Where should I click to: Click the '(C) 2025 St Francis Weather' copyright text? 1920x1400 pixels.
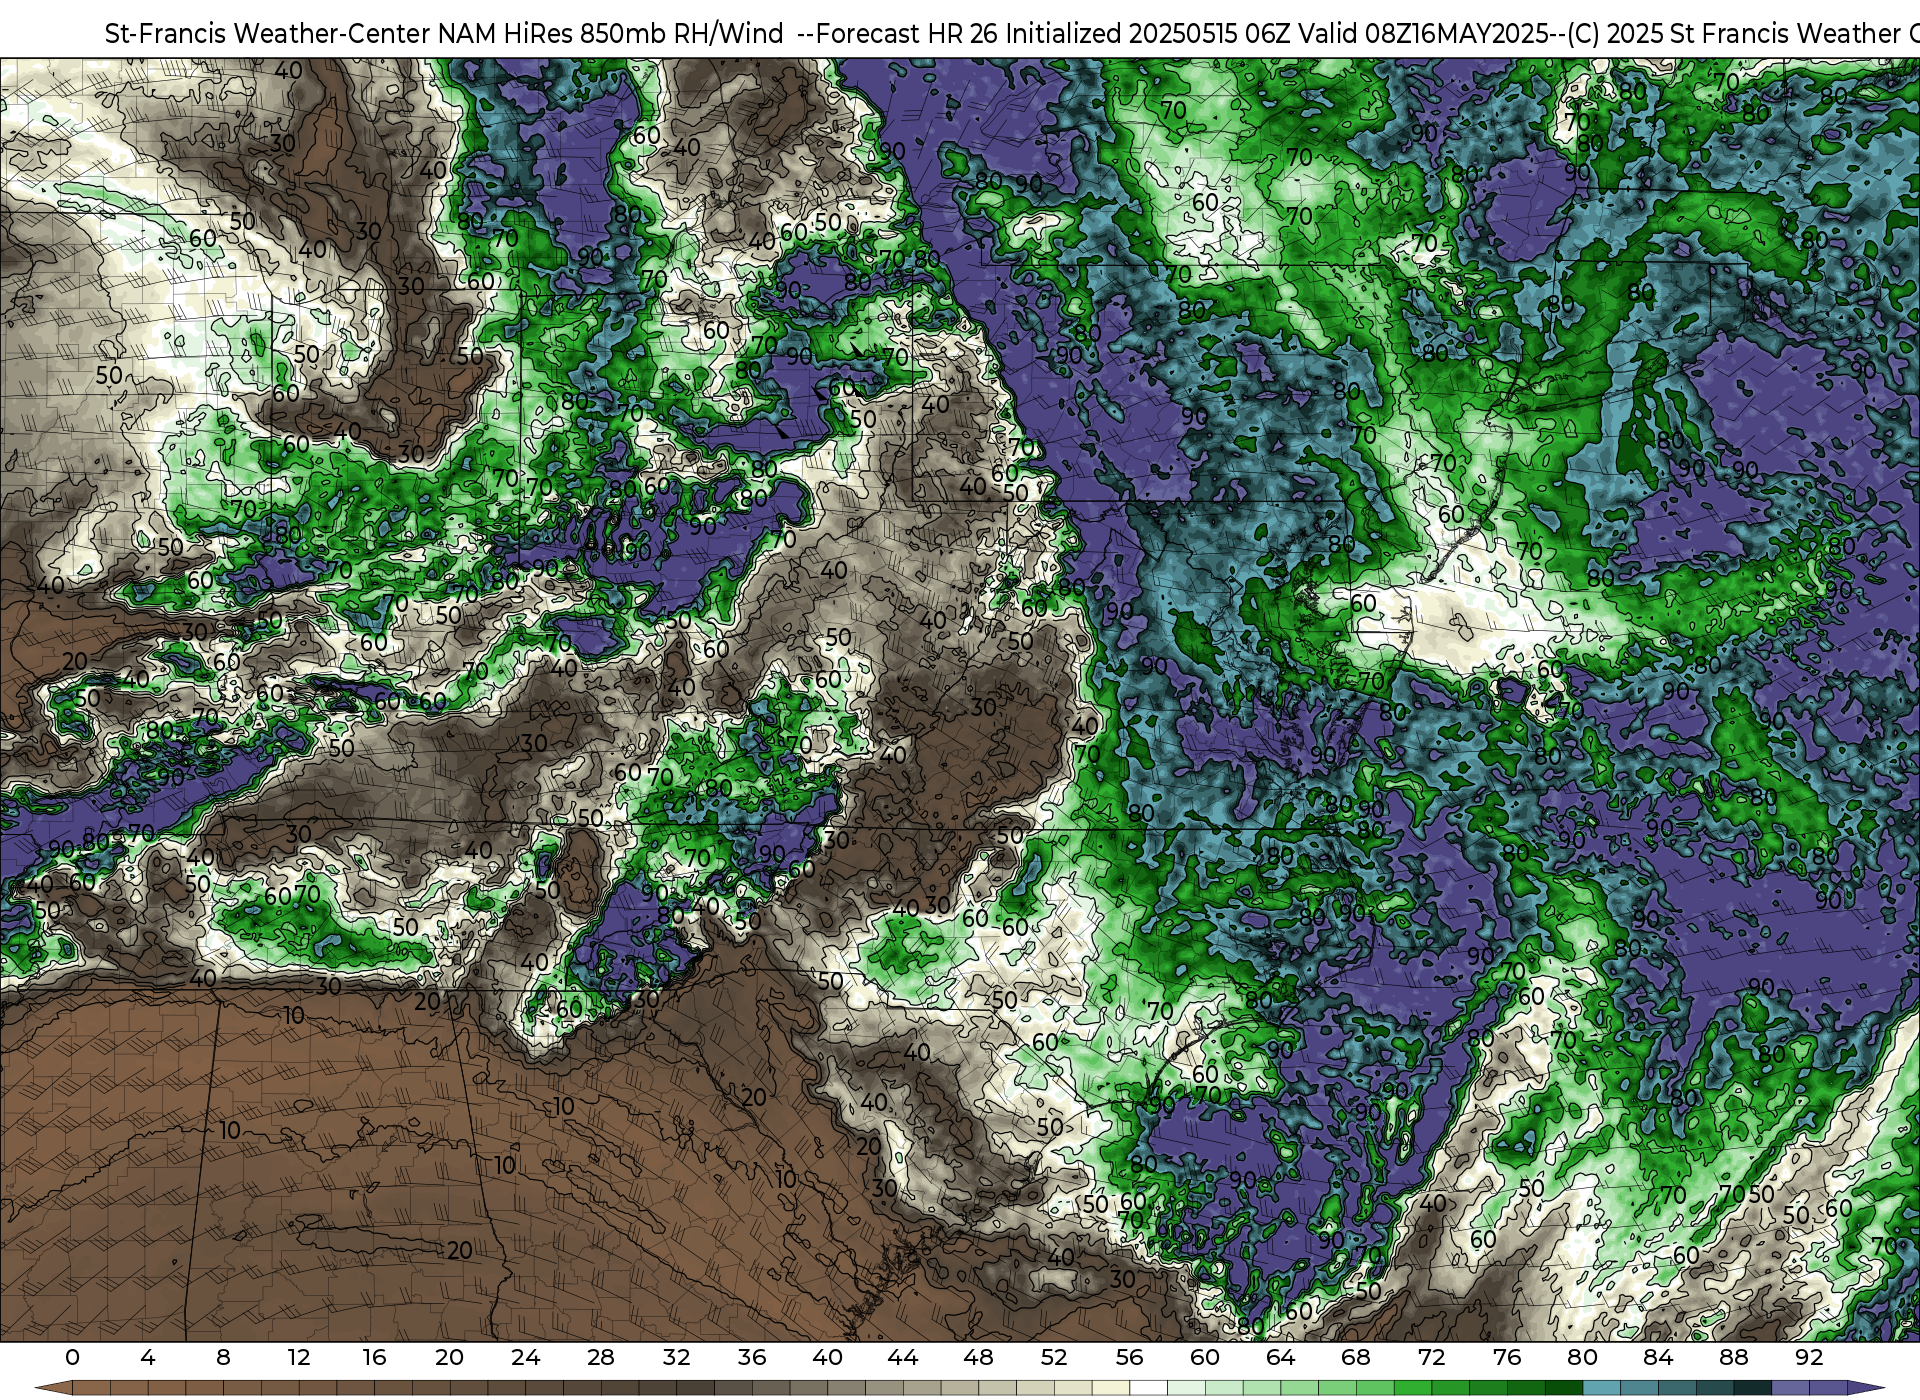pyautogui.click(x=1735, y=34)
